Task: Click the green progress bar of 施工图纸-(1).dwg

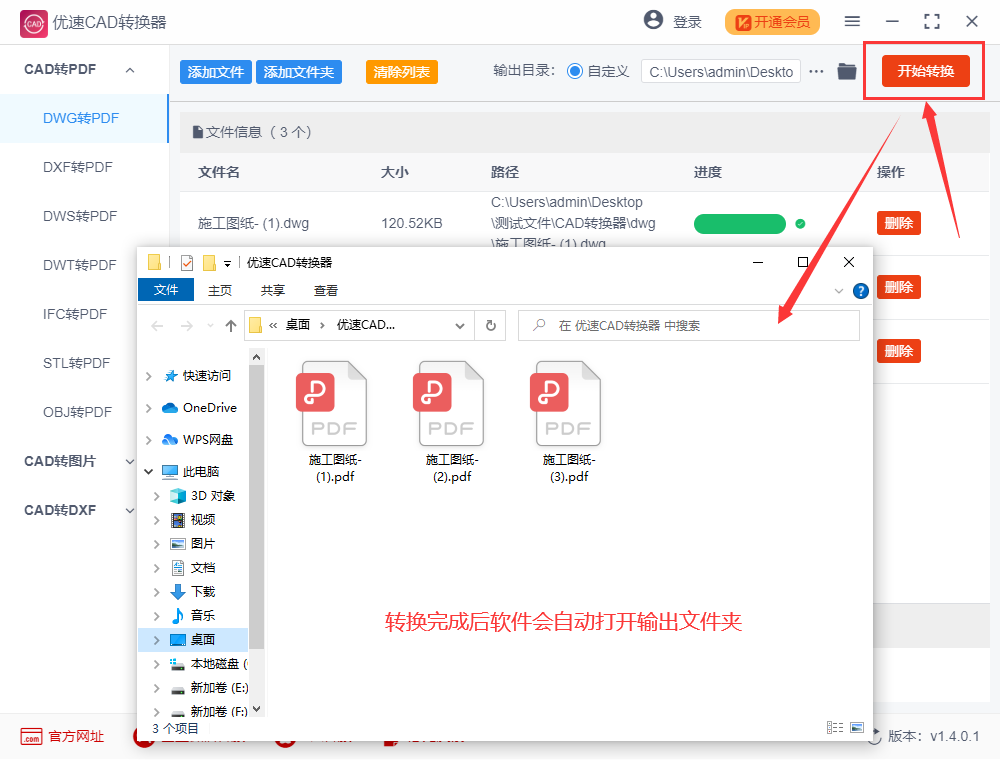Action: pyautogui.click(x=740, y=223)
